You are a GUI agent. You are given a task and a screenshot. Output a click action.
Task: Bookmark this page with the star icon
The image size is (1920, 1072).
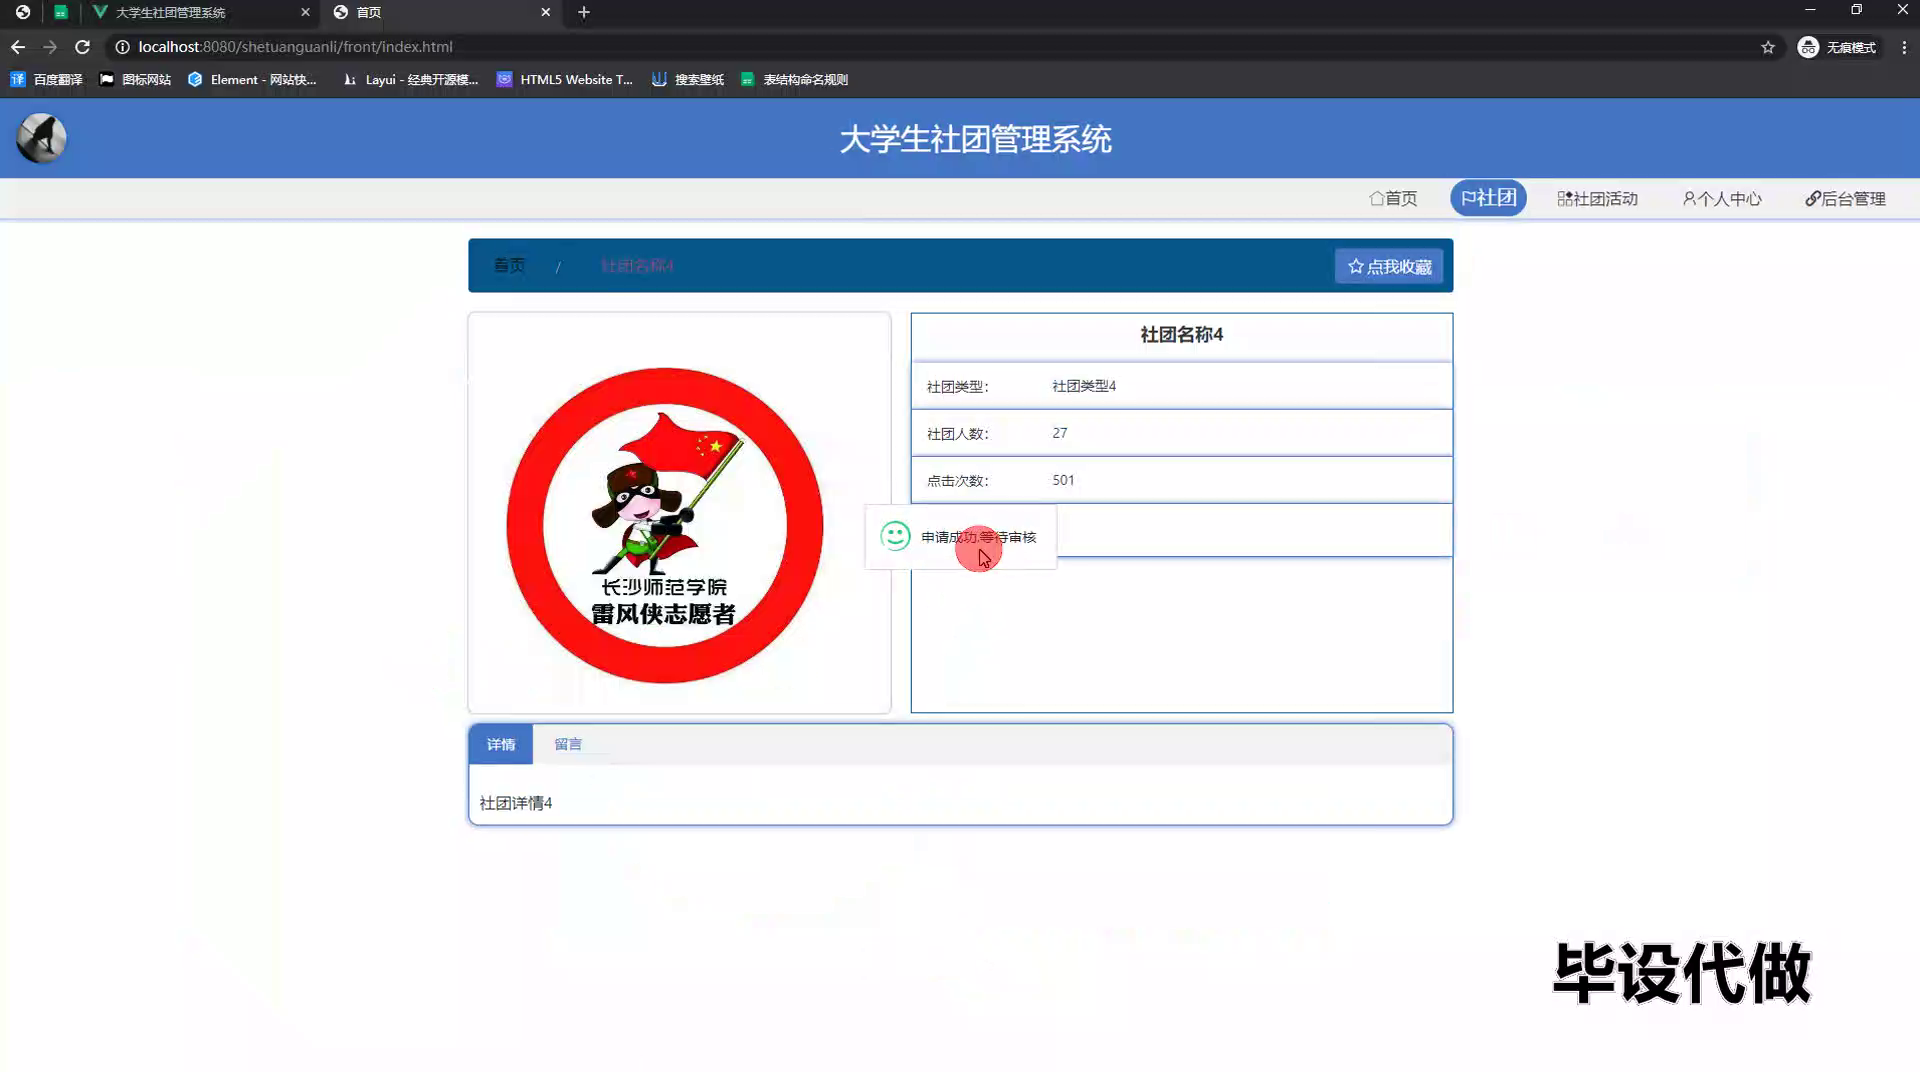(x=1768, y=47)
